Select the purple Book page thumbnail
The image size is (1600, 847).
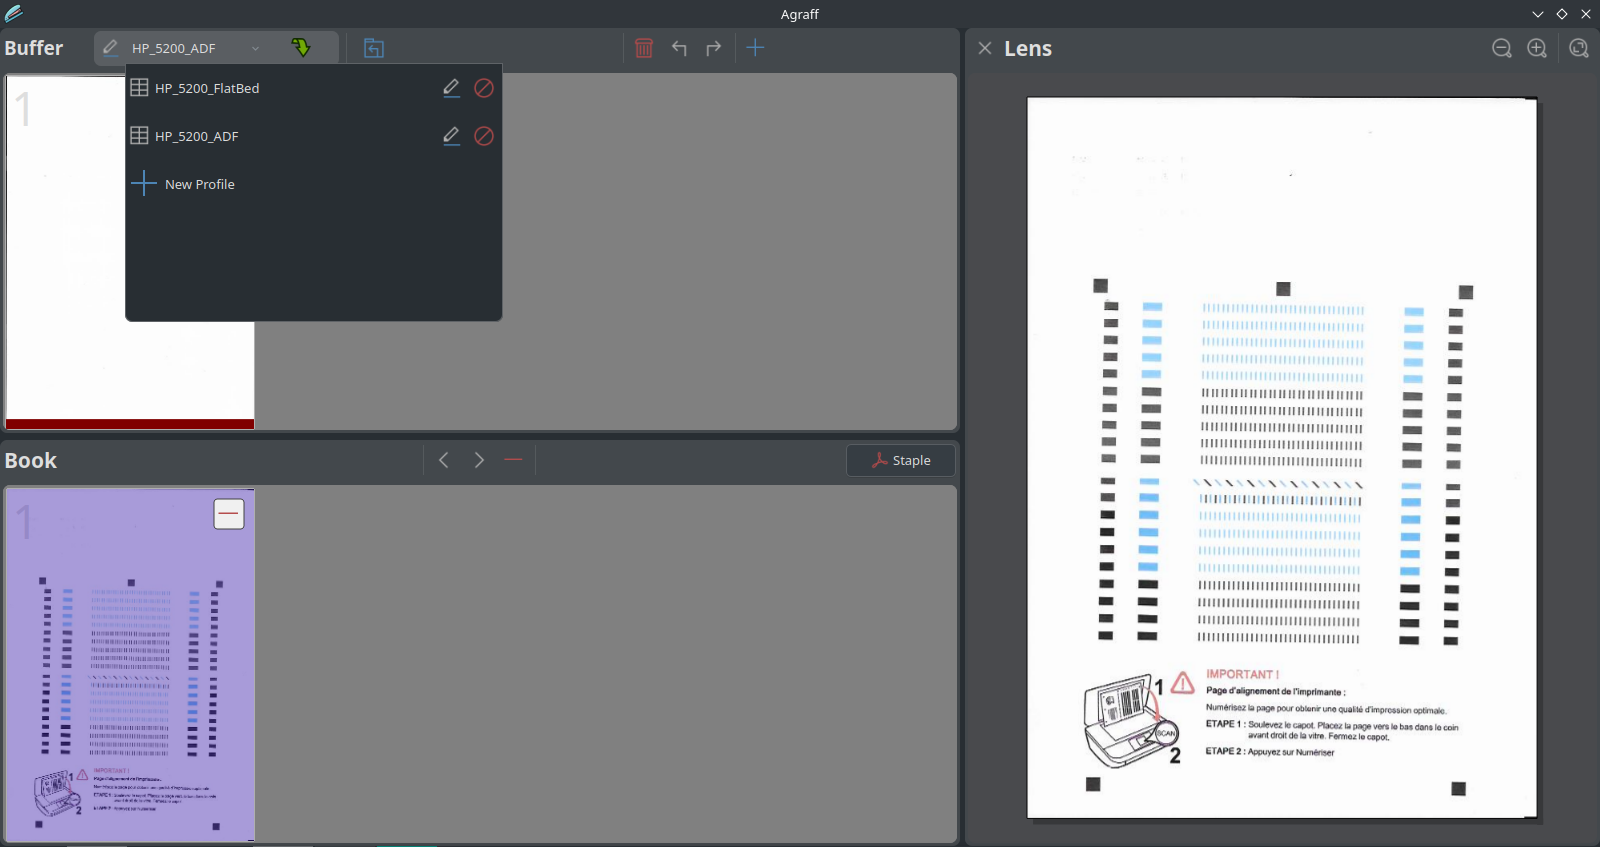(130, 680)
